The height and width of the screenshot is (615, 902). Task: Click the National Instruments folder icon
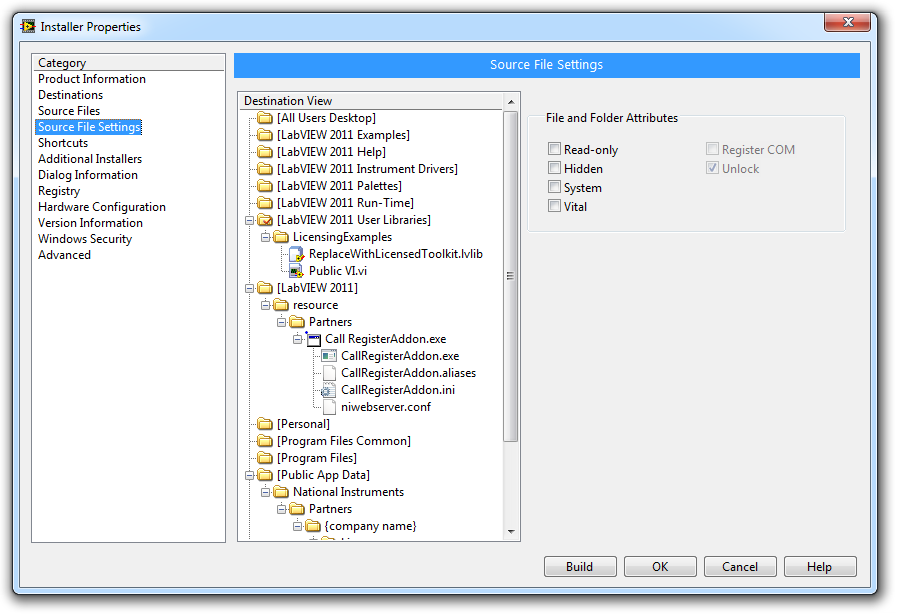pyautogui.click(x=281, y=492)
